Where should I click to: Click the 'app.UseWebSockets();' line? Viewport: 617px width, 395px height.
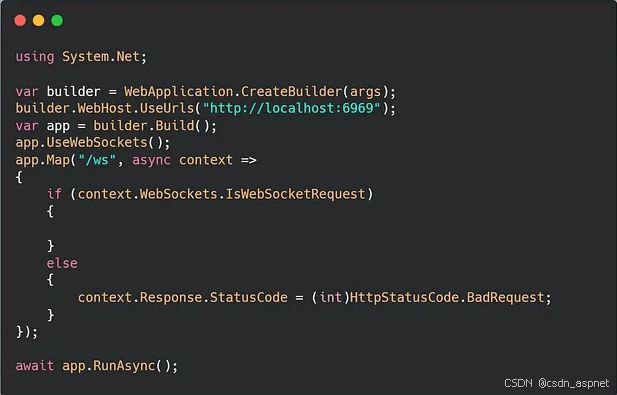click(93, 142)
